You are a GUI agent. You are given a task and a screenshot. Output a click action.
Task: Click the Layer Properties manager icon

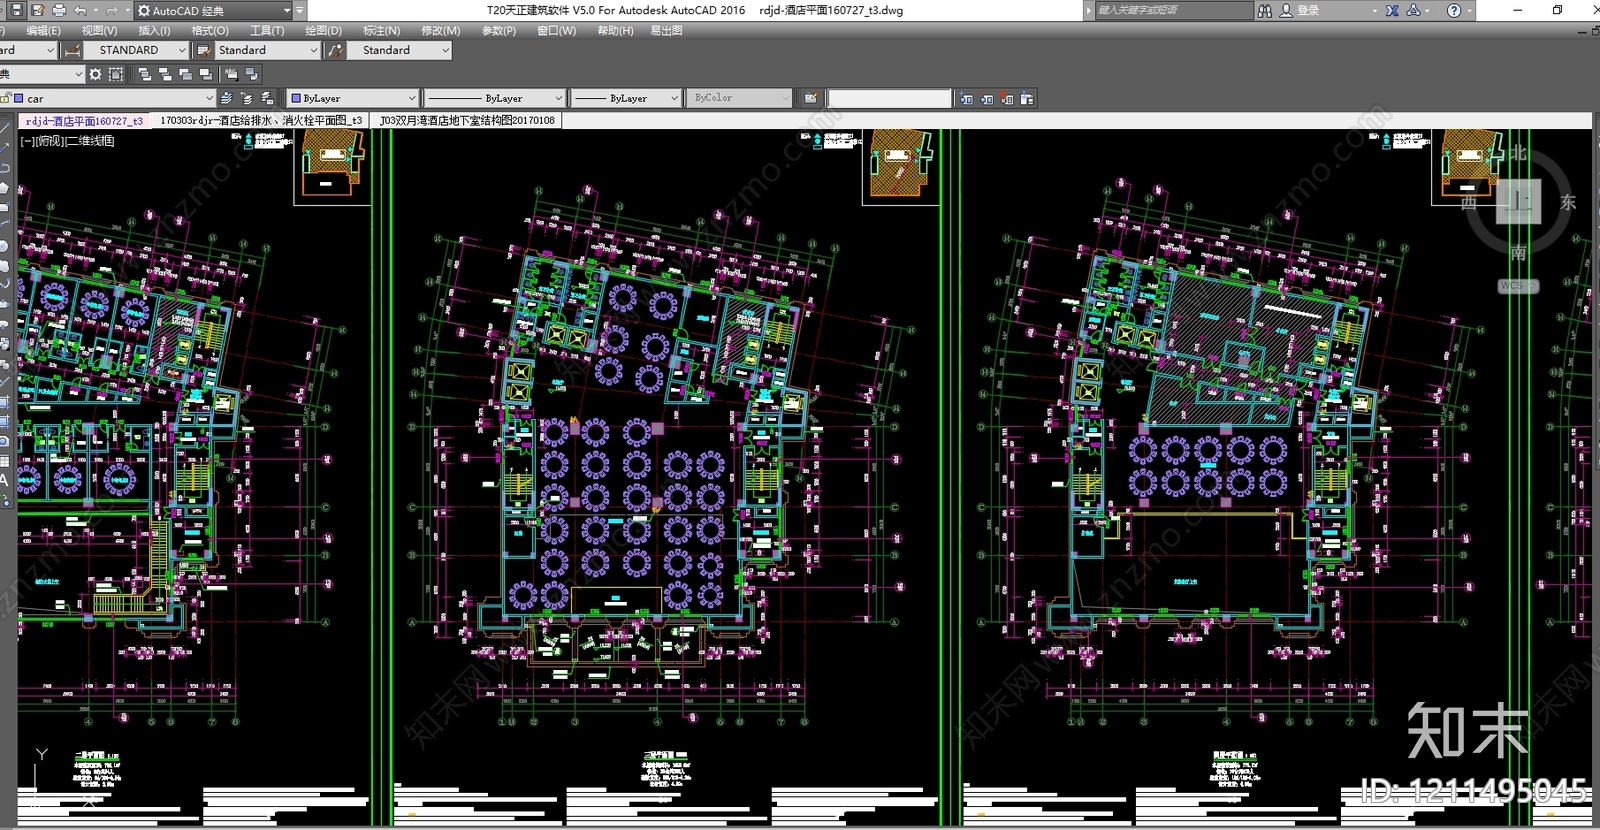pos(226,98)
